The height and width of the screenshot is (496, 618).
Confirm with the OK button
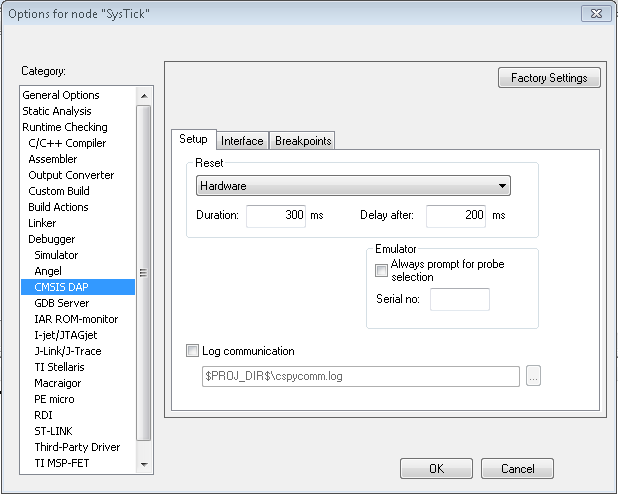[x=436, y=469]
